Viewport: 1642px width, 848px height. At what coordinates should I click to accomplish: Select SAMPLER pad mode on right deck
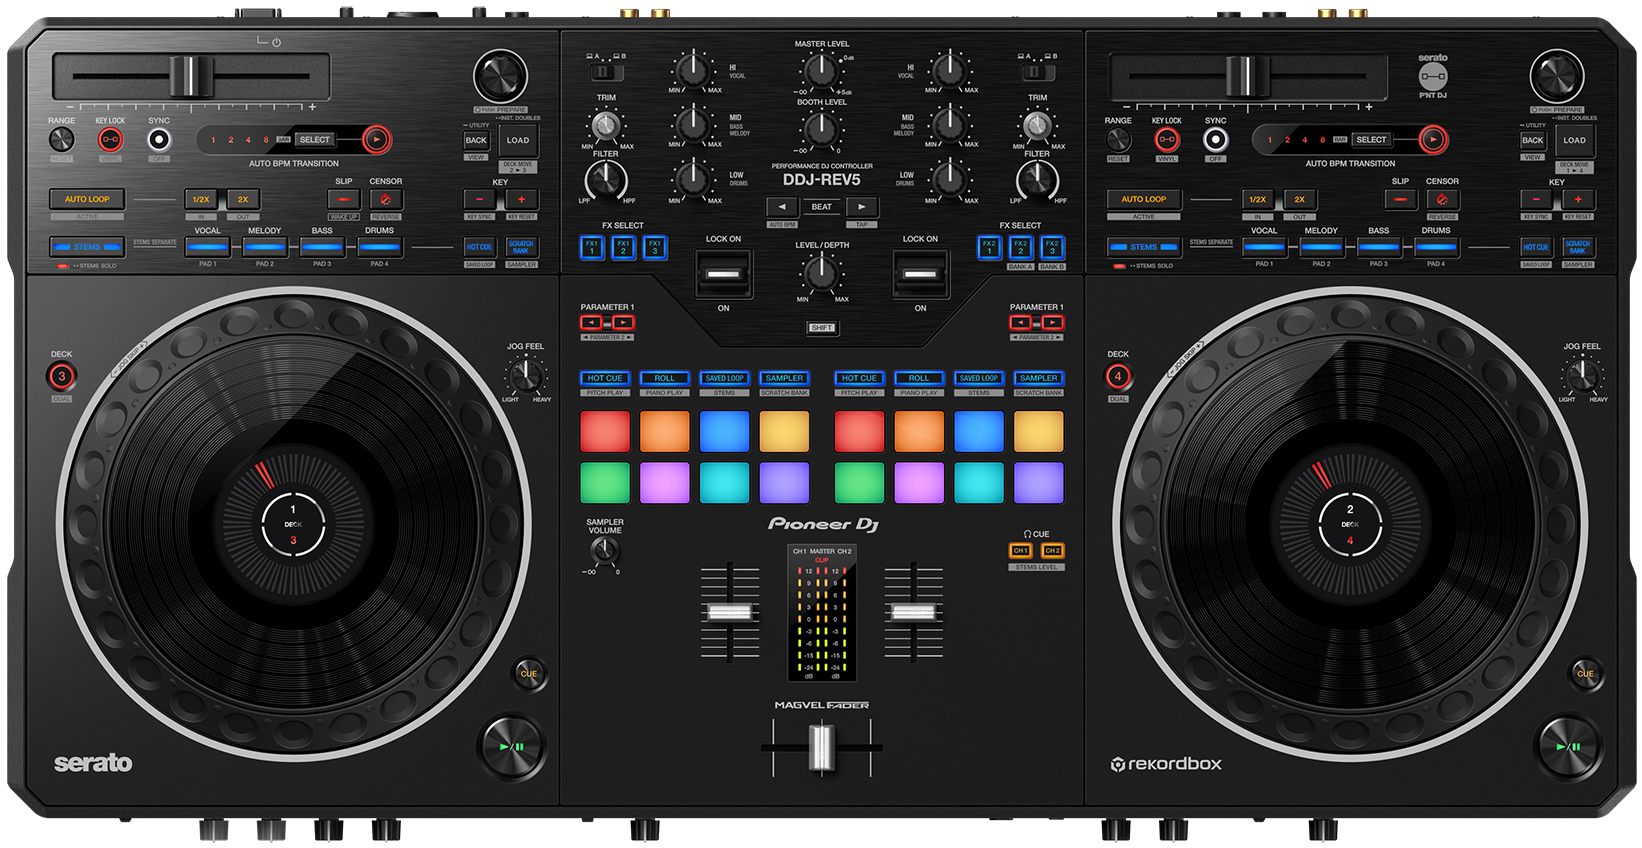click(1038, 378)
